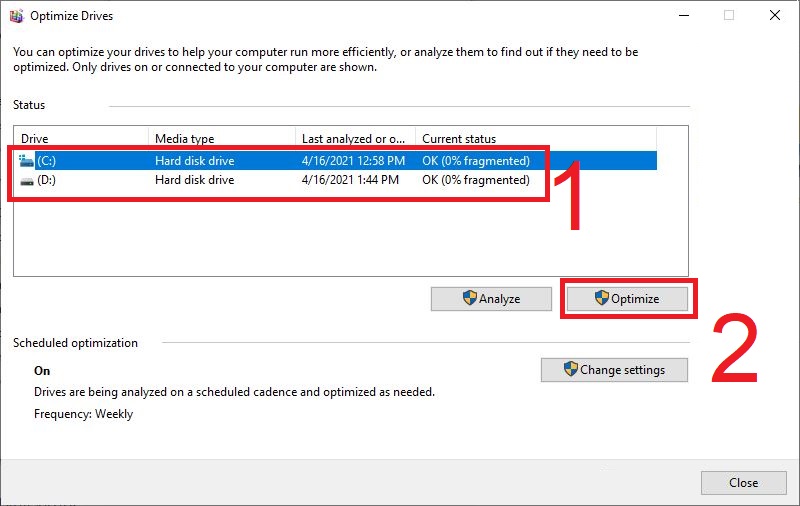Click the Last analyzed column header
Screen dimensions: 800x506
click(354, 139)
